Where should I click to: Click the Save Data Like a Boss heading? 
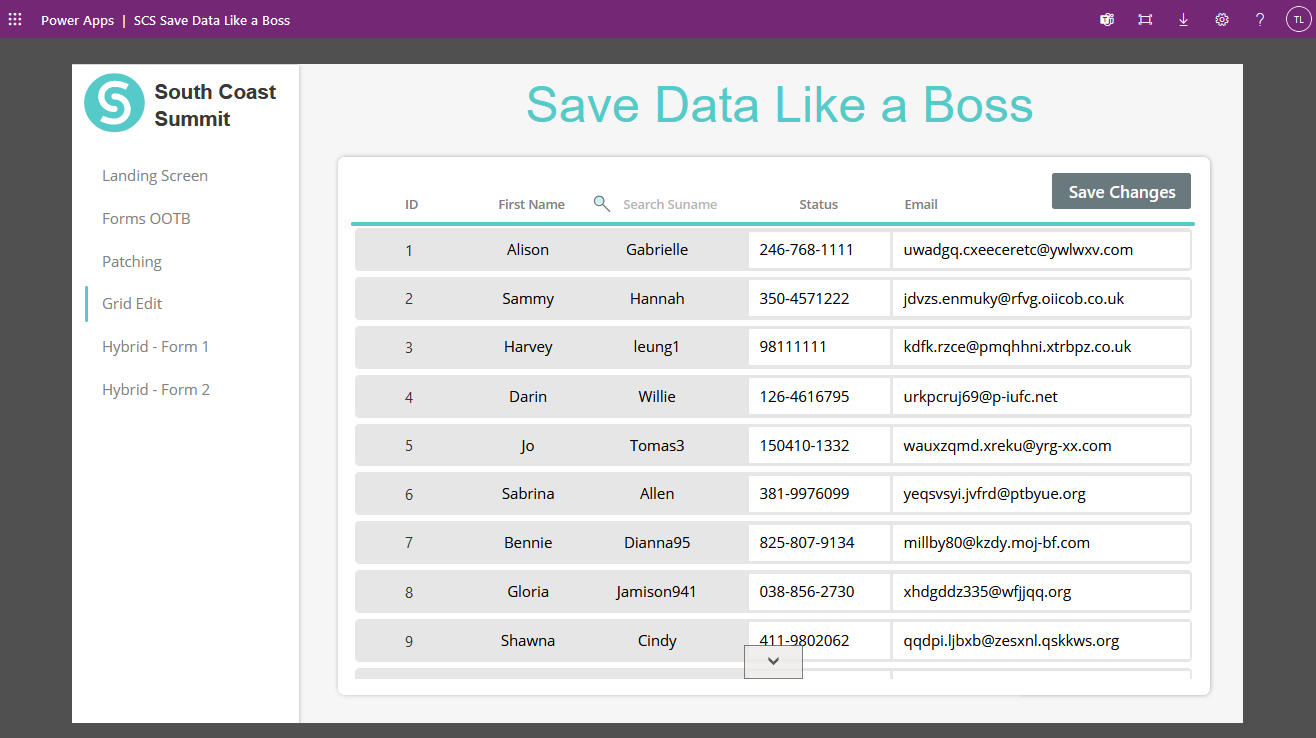pos(779,104)
